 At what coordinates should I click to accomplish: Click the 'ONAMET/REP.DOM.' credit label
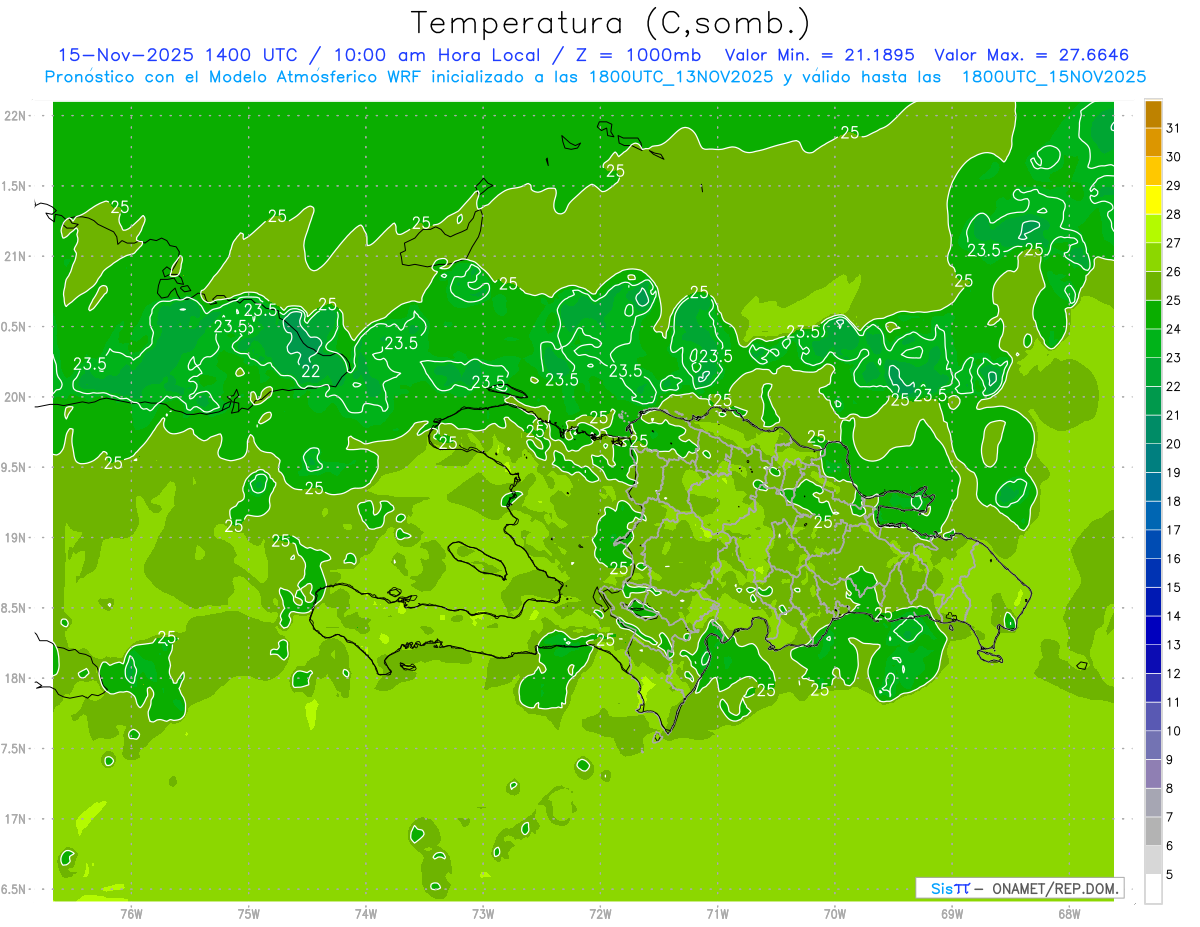1057,888
